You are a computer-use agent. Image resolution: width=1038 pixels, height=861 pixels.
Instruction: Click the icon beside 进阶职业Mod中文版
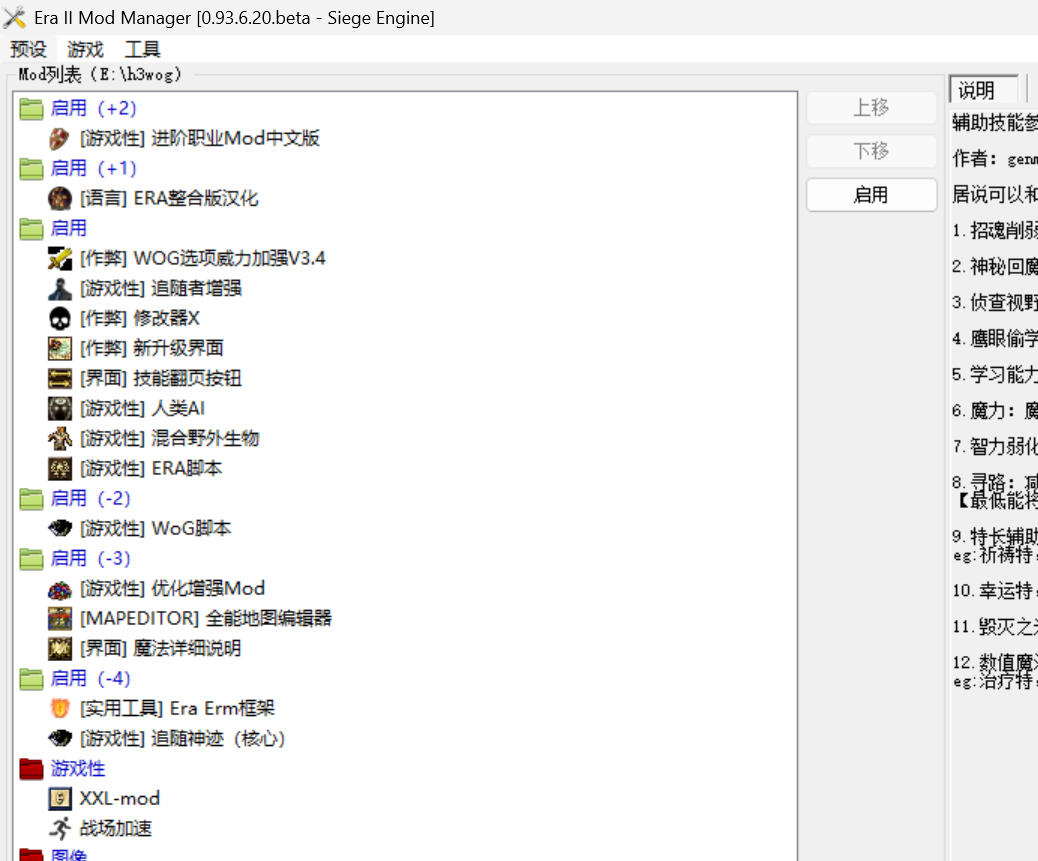coord(60,138)
